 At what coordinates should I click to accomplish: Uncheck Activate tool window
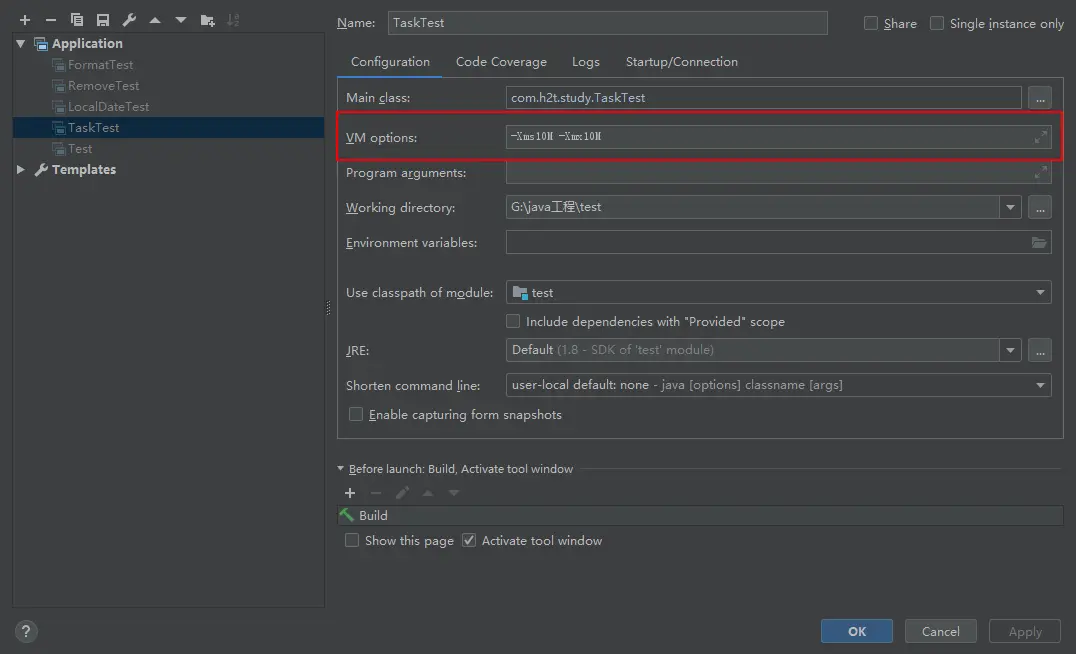[469, 540]
